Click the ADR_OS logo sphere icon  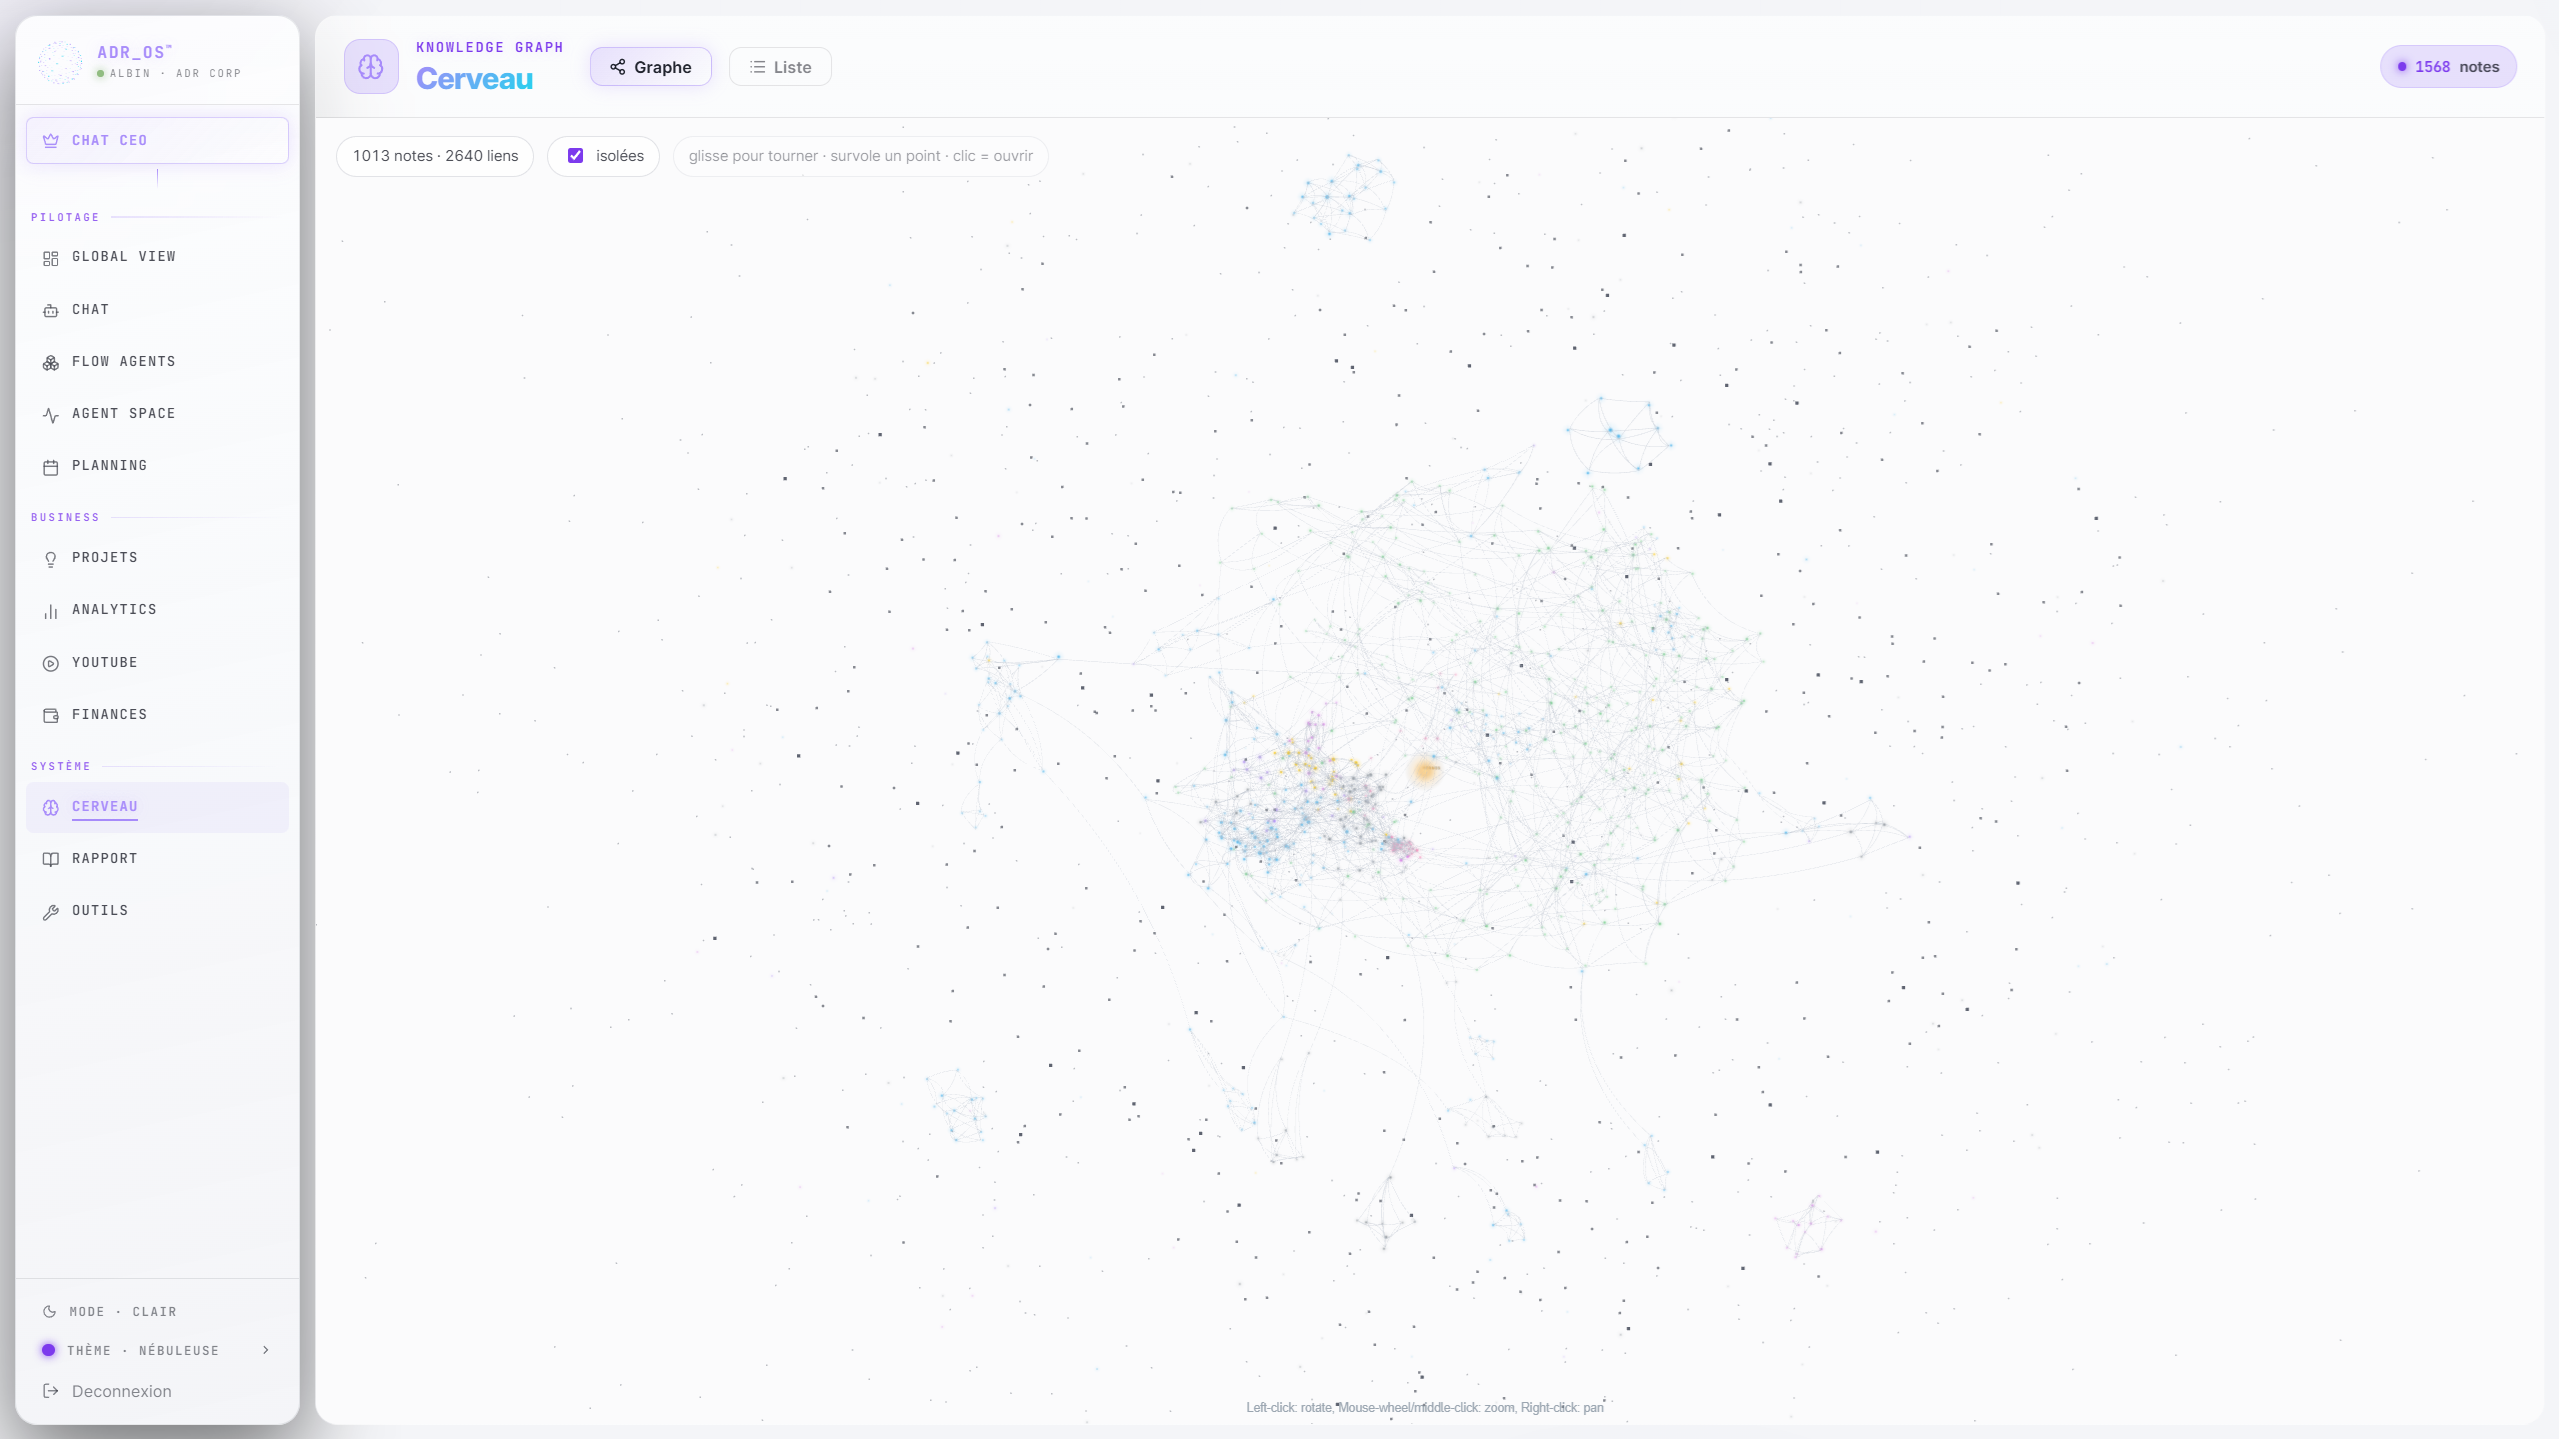pyautogui.click(x=60, y=62)
